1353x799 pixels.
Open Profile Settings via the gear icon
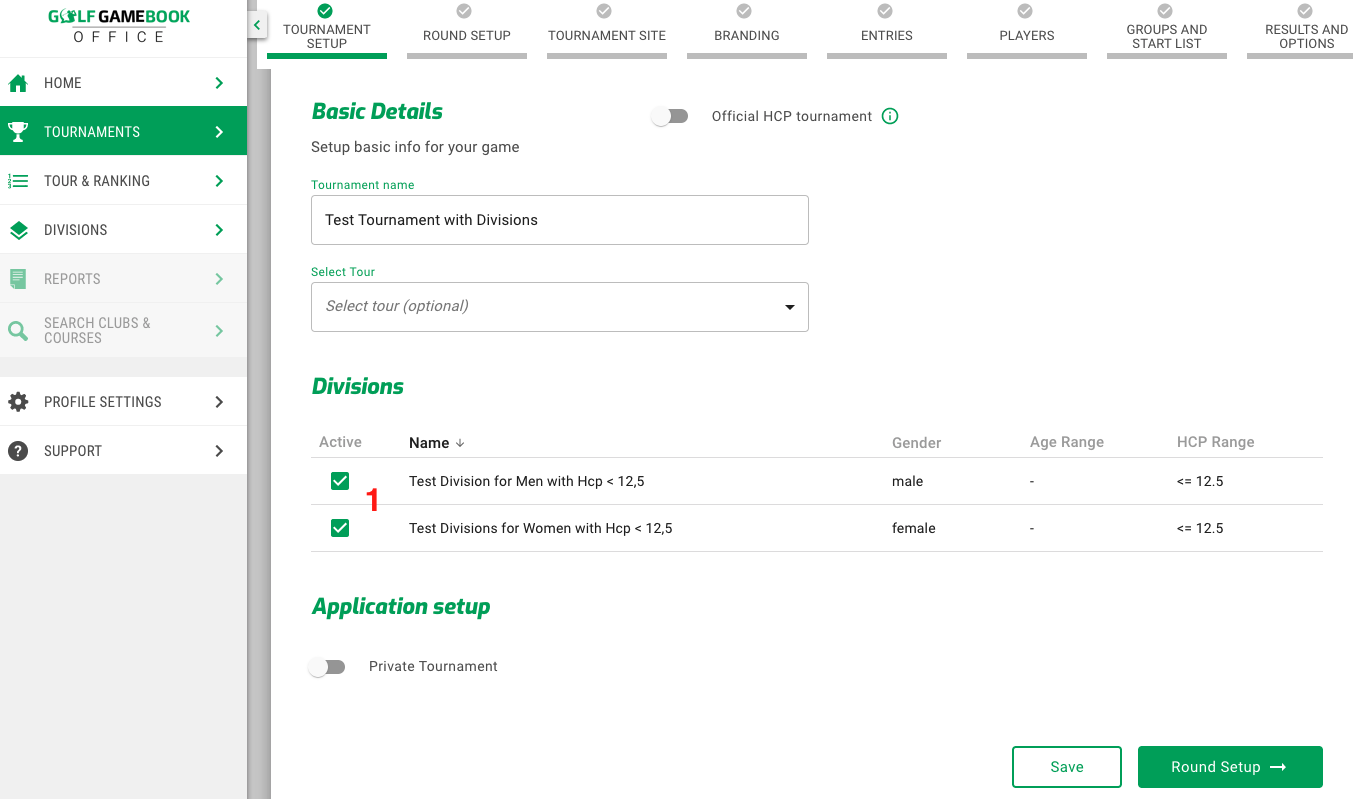(x=18, y=401)
